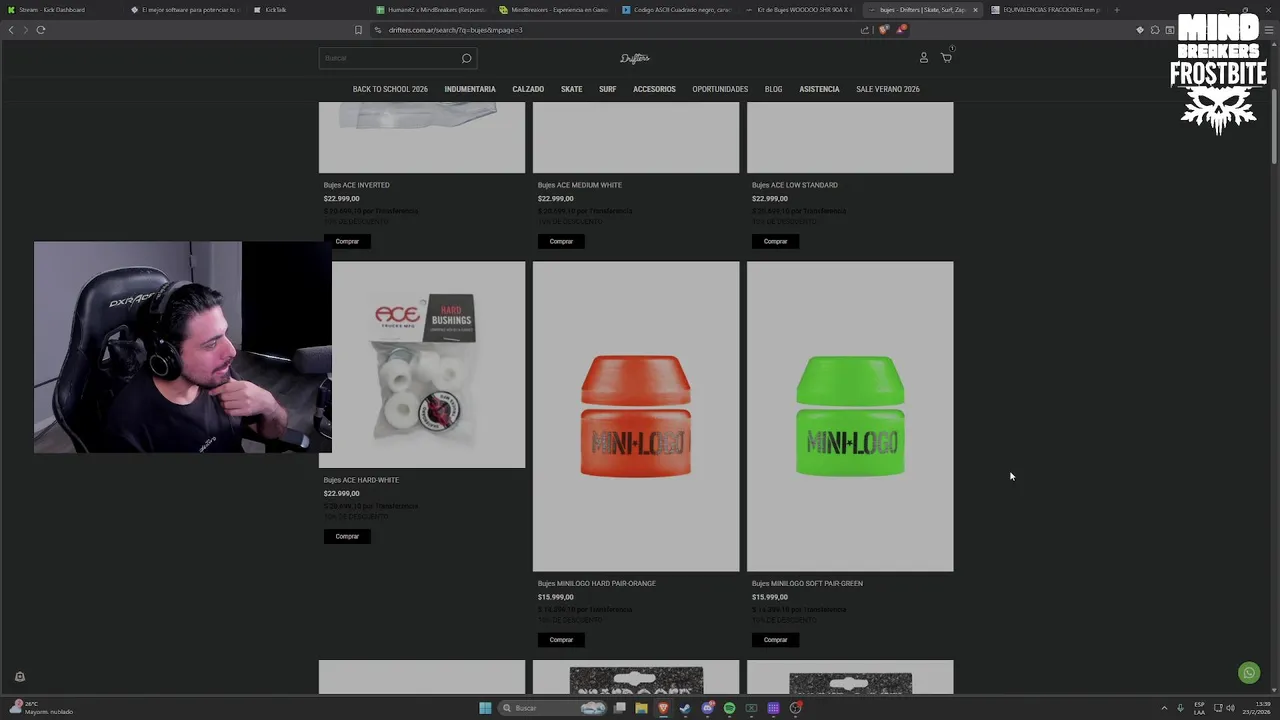Click the volume icon in system tray
The image size is (1280, 720).
point(1230,708)
